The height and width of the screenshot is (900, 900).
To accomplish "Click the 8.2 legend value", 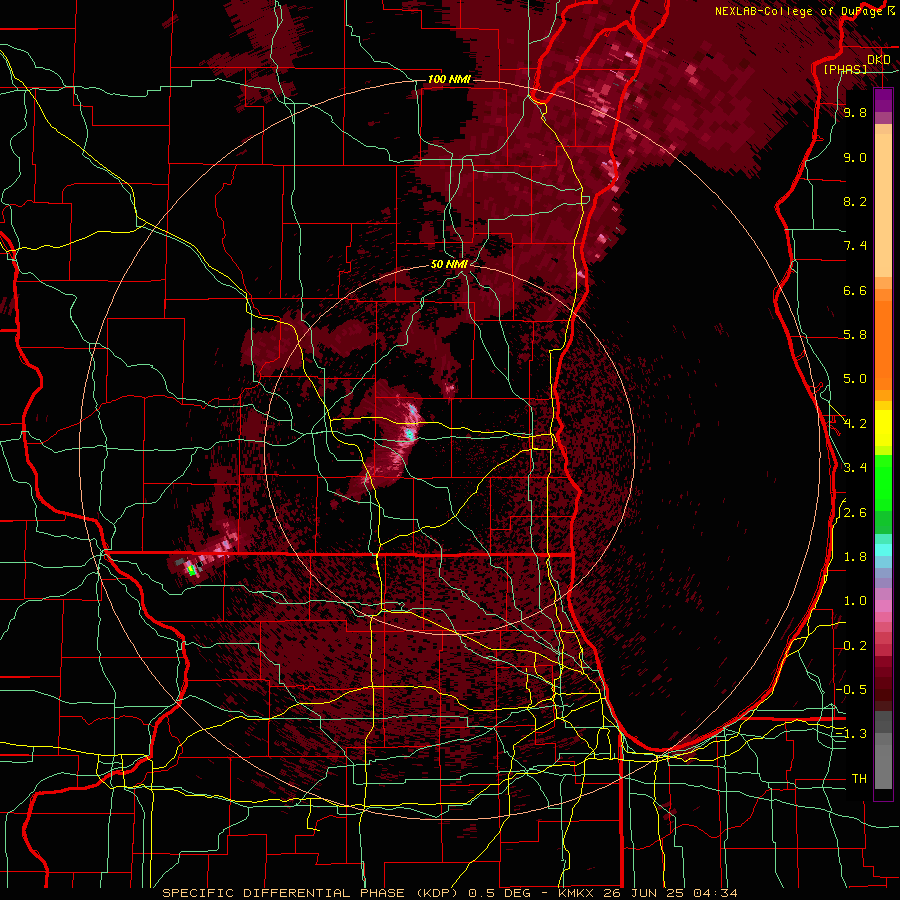I will [x=855, y=201].
